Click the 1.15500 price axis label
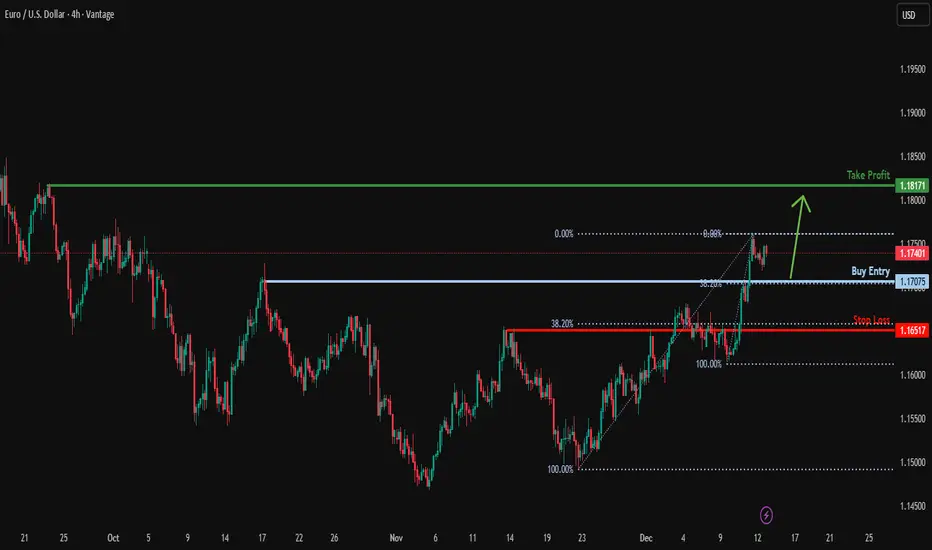The image size is (932, 550). coord(912,419)
